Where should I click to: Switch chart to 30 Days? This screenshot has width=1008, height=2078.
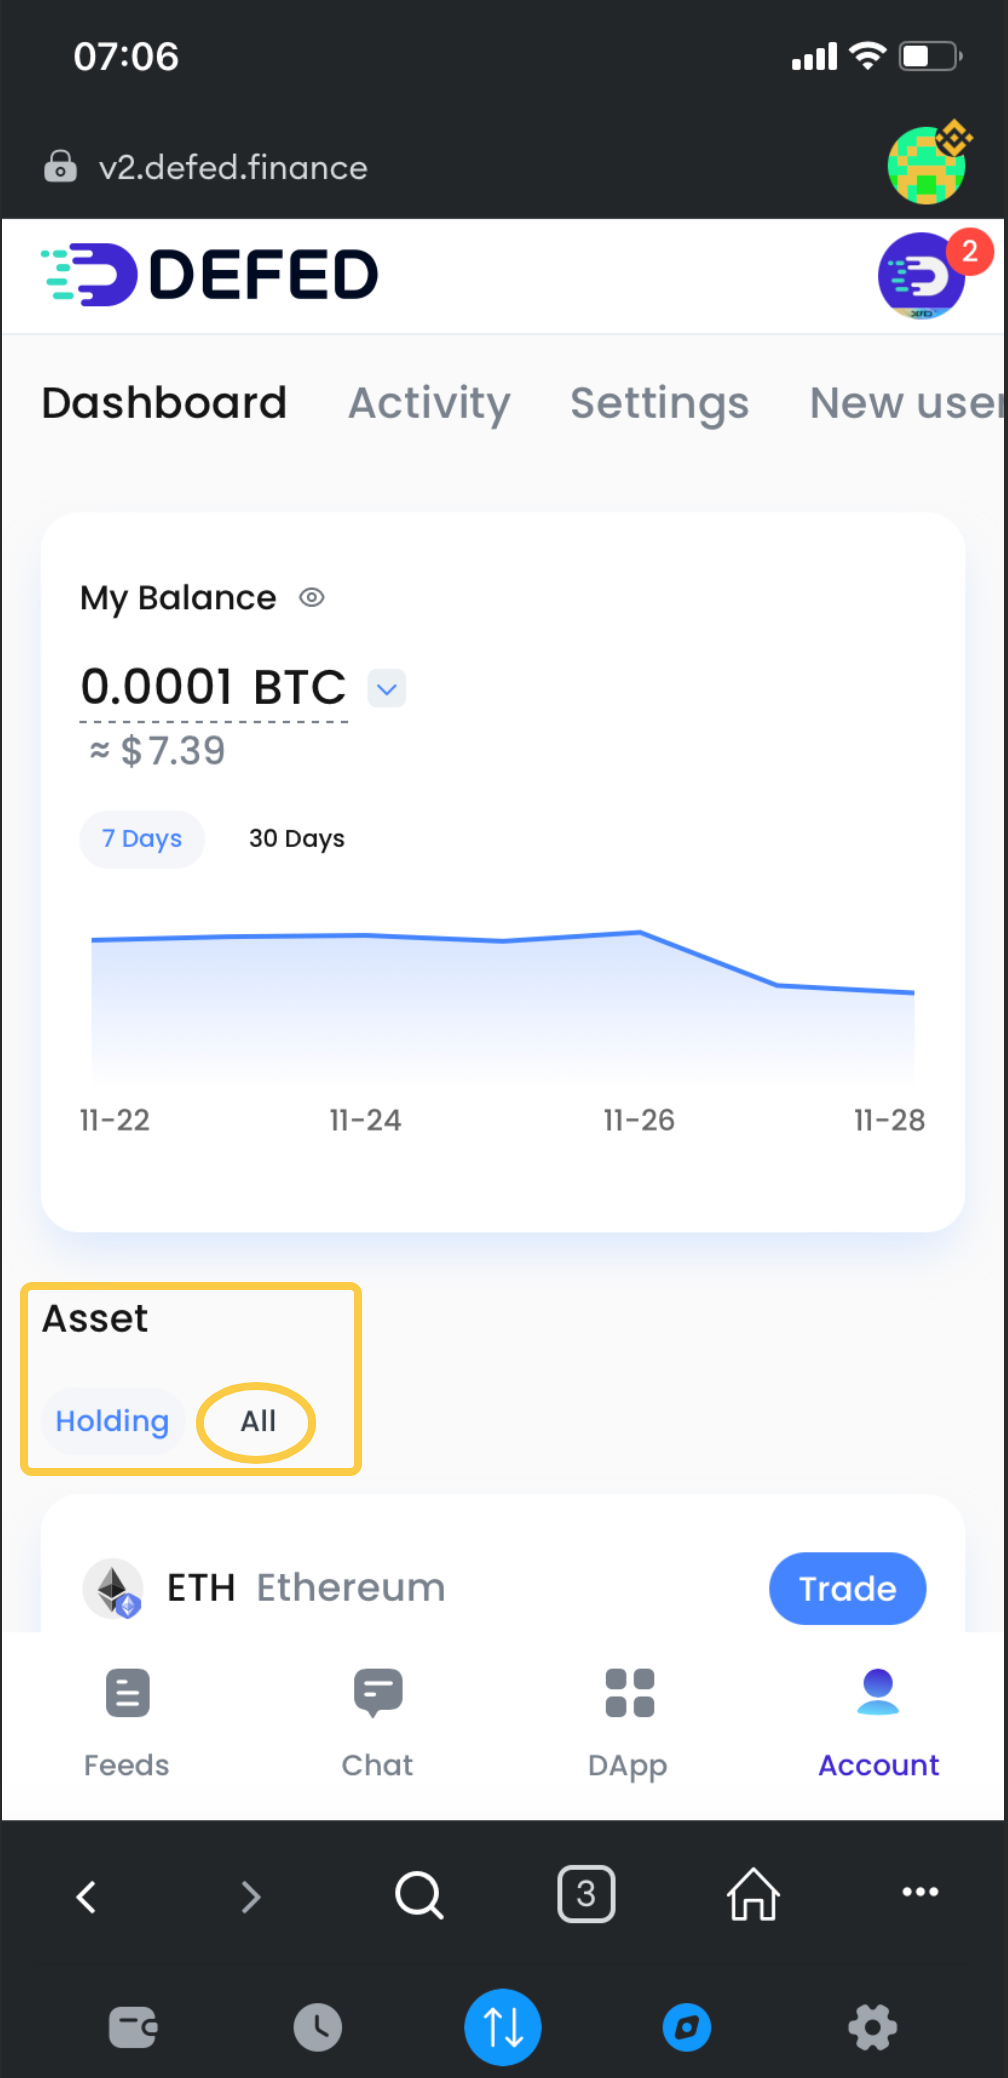coord(297,839)
